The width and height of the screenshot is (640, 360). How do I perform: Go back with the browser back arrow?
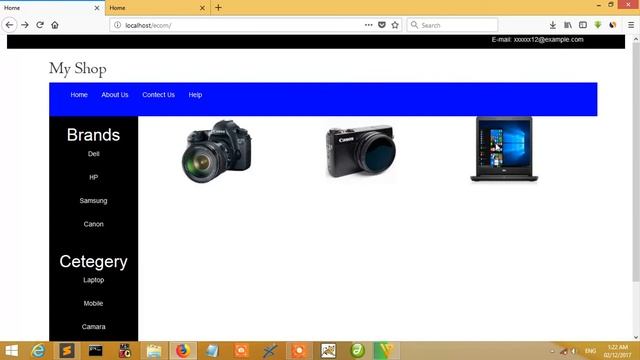click(9, 25)
